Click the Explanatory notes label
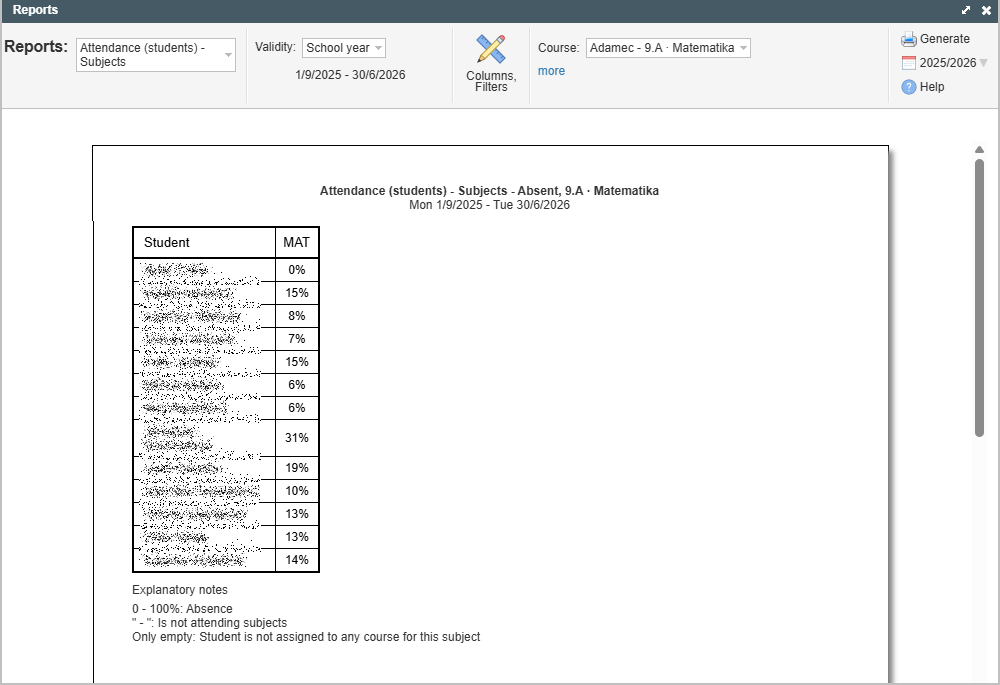 (180, 590)
